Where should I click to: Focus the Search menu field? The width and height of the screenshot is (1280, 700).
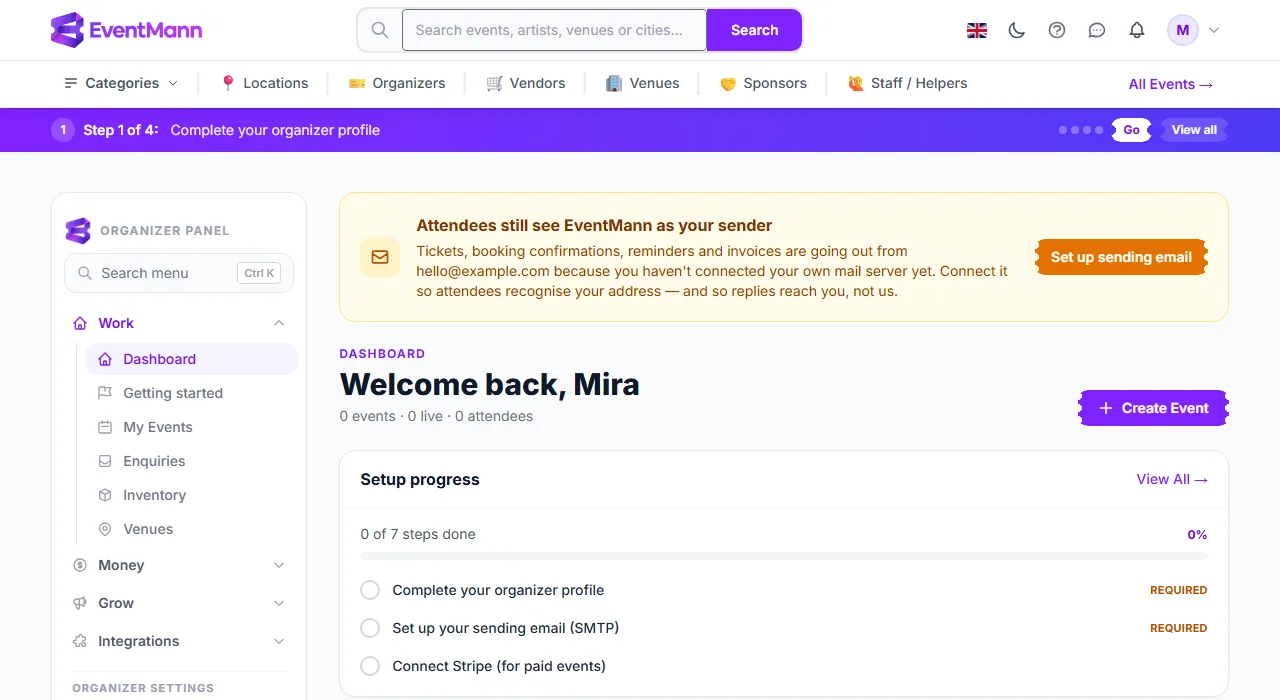(x=179, y=273)
